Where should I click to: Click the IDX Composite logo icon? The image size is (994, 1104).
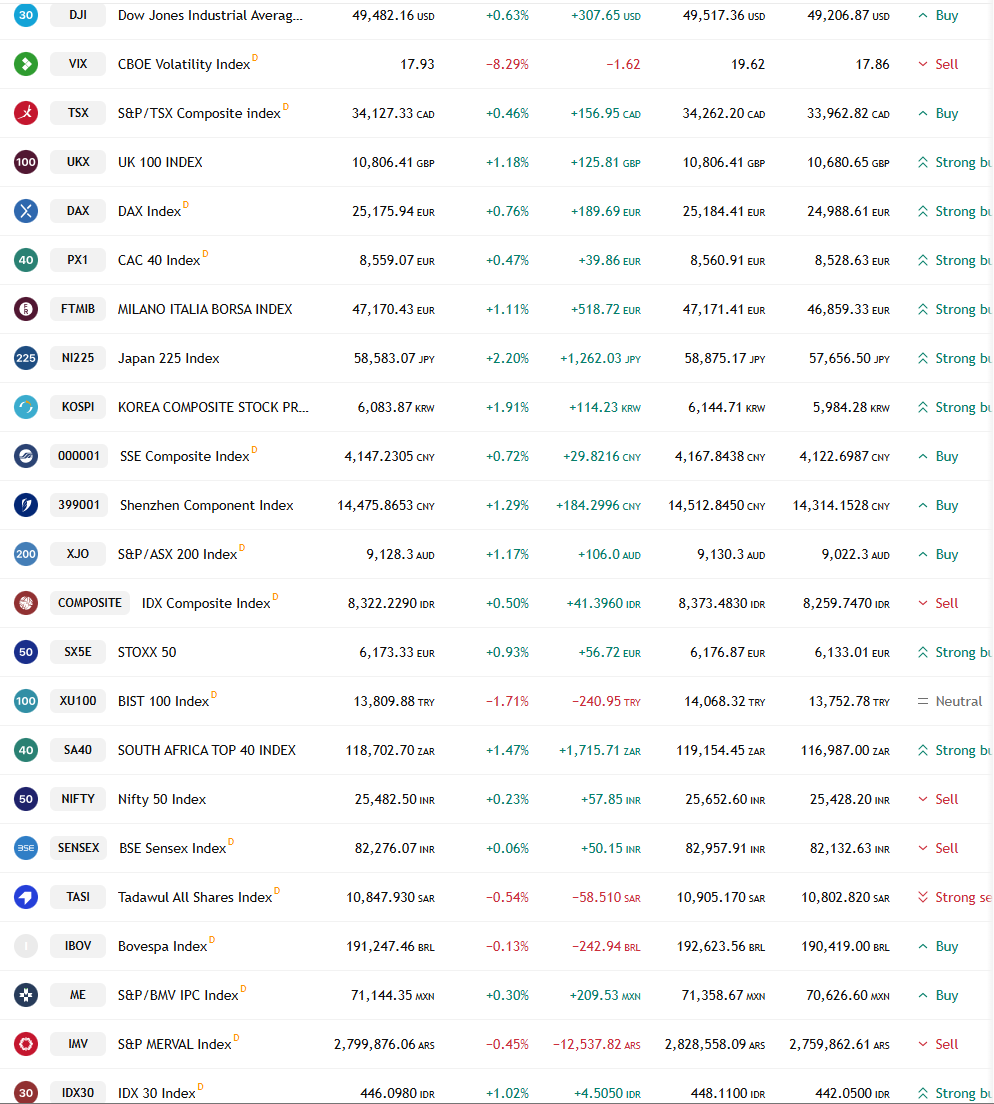point(26,603)
